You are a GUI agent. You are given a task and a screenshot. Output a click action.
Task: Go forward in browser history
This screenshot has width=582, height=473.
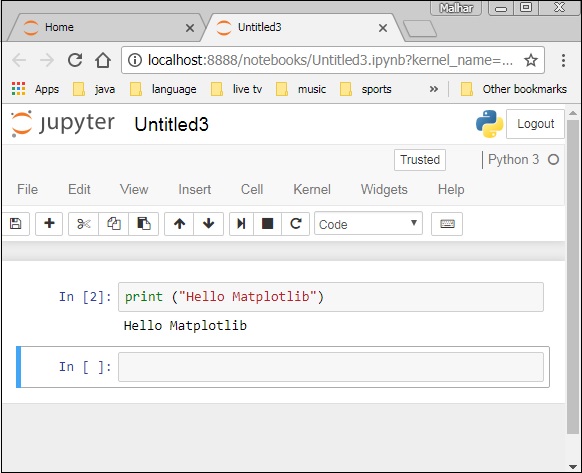[47, 60]
